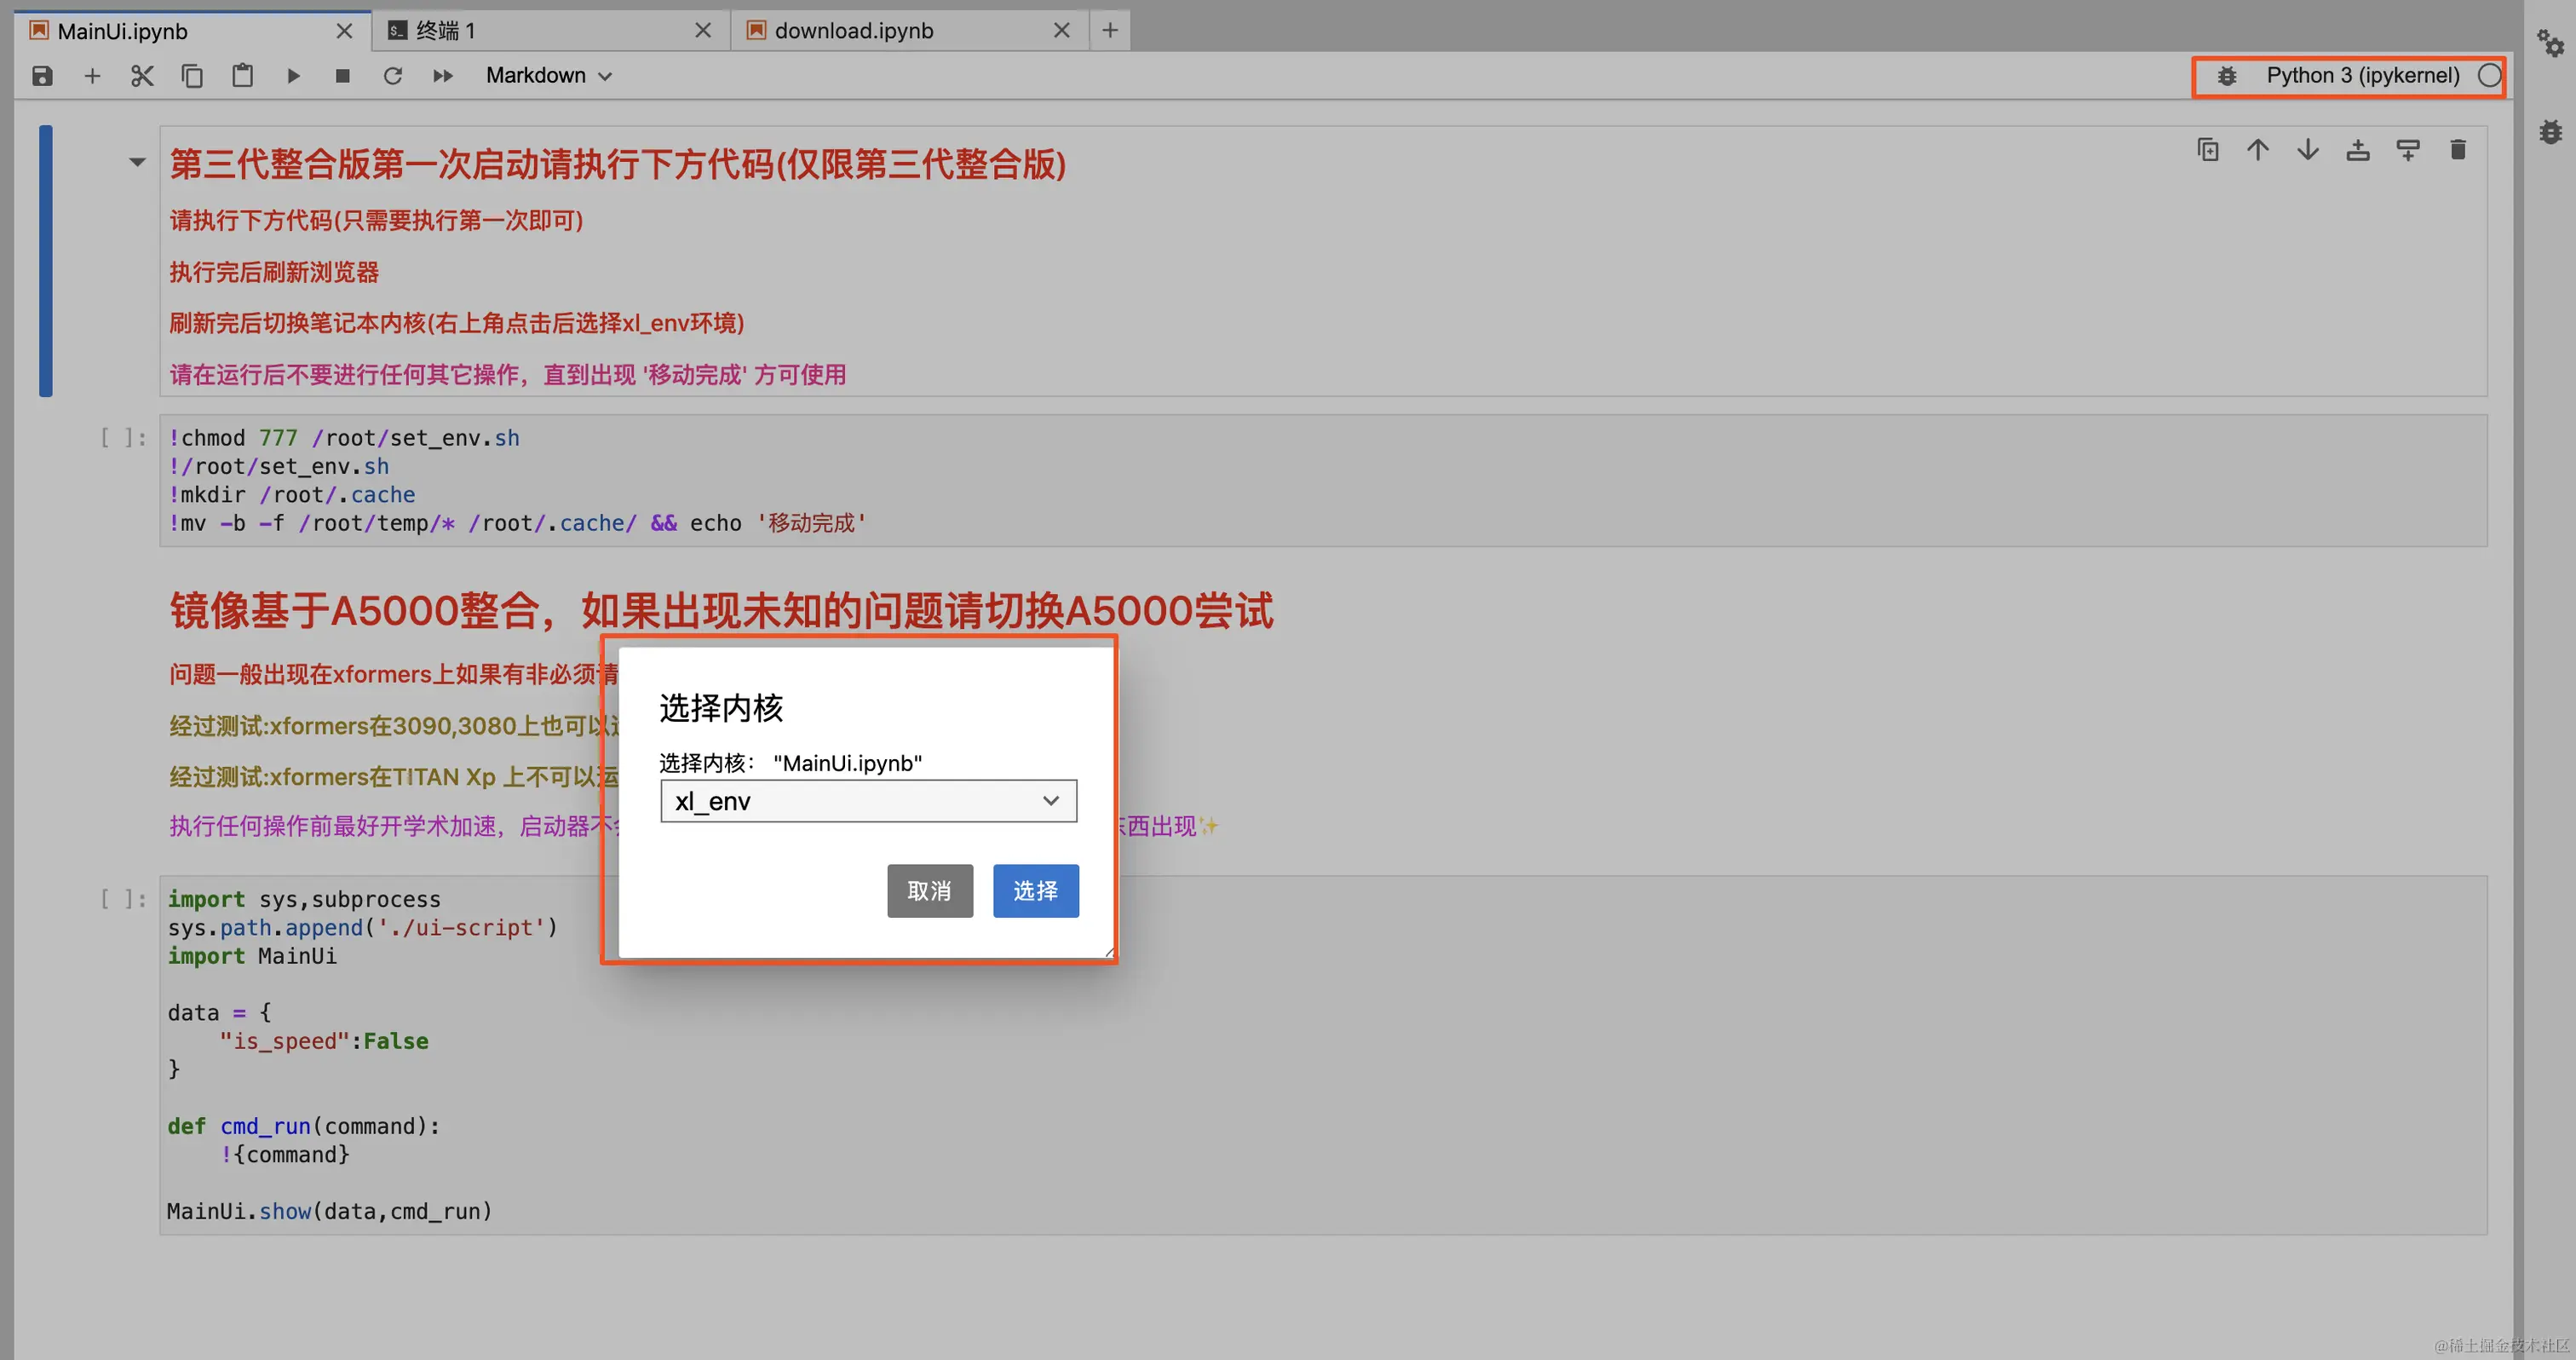
Task: Click the 取消 cancel button
Action: (x=929, y=890)
